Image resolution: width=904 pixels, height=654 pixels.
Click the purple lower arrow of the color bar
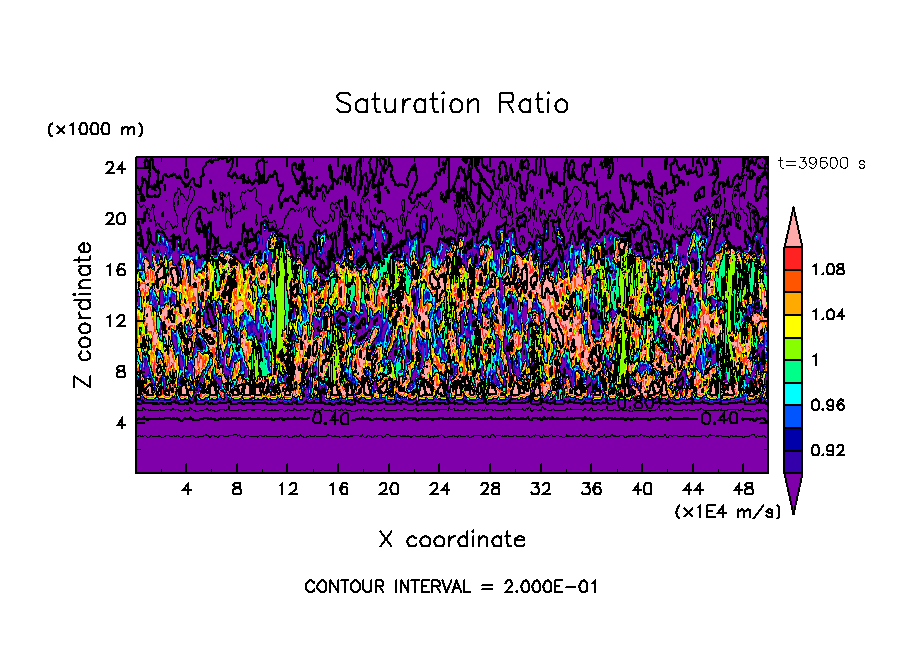point(793,494)
